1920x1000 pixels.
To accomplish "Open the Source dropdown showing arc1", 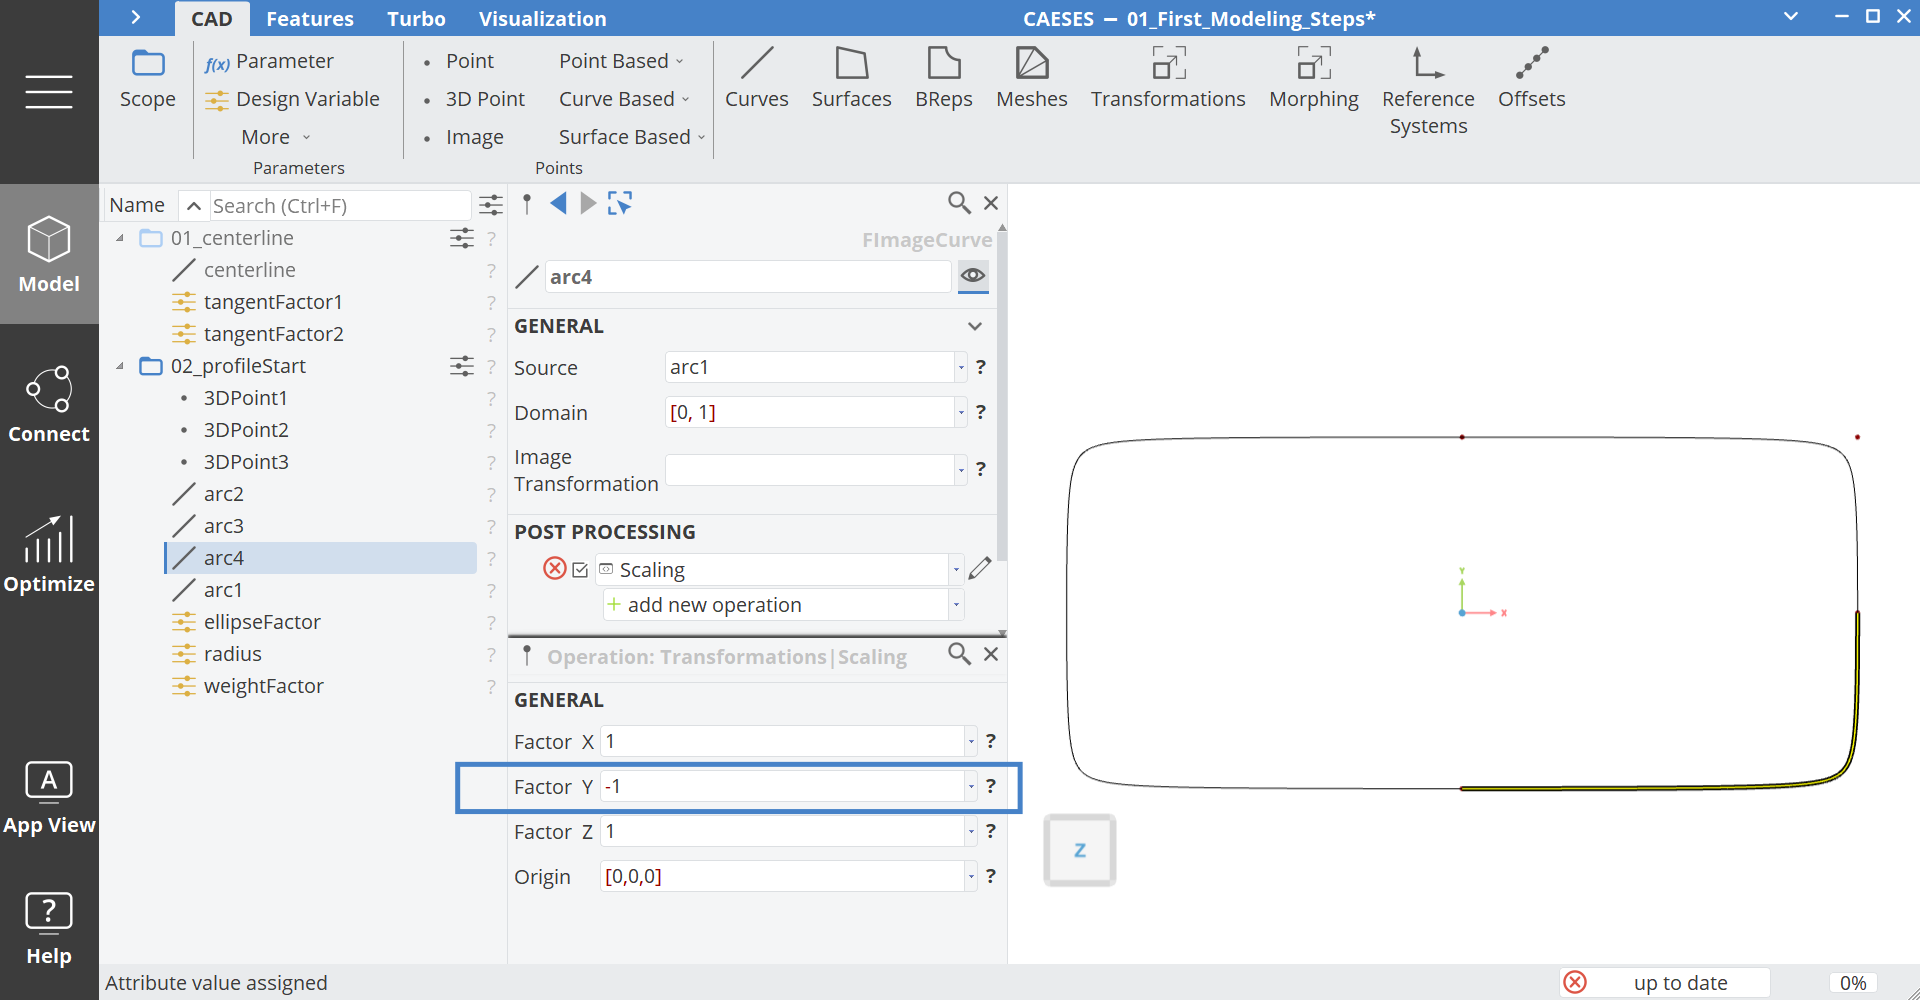I will [960, 367].
